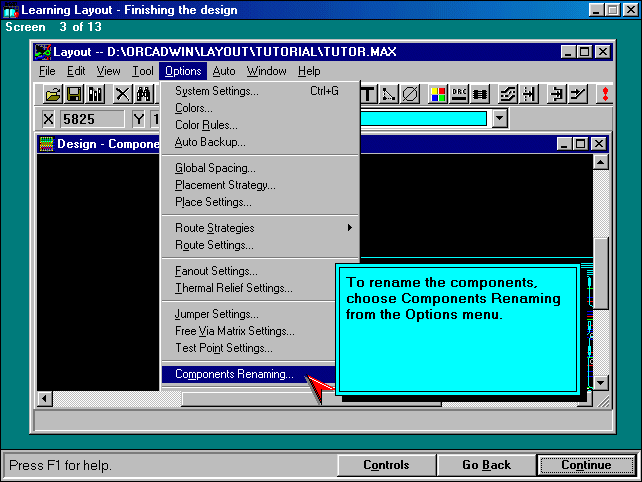Expand the cyan layer dropdown arrow
Image resolution: width=642 pixels, height=482 pixels.
[500, 119]
